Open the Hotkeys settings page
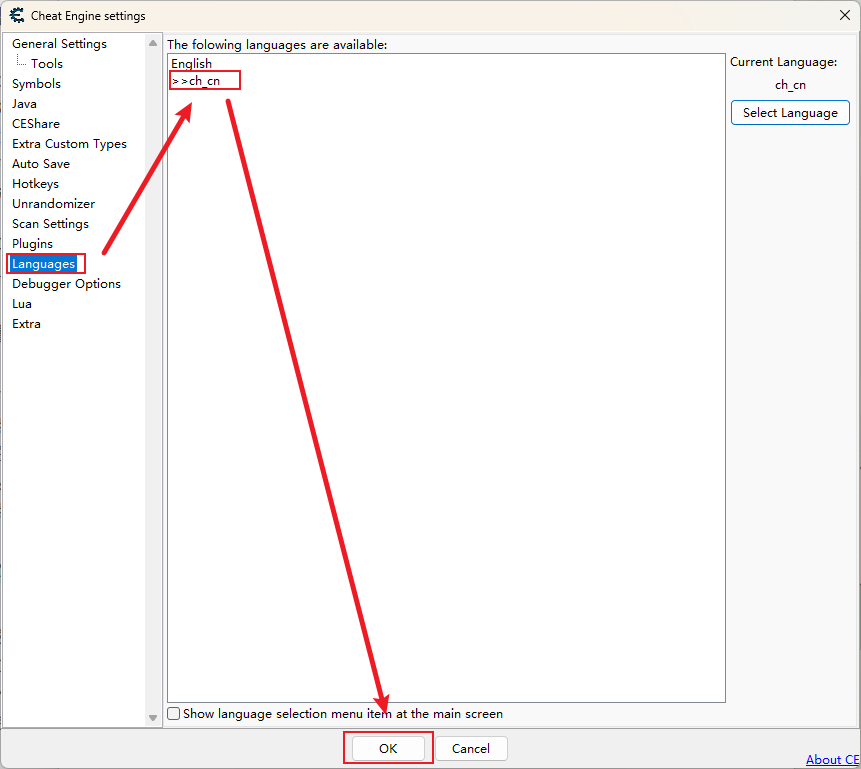This screenshot has height=769, width=861. point(35,184)
